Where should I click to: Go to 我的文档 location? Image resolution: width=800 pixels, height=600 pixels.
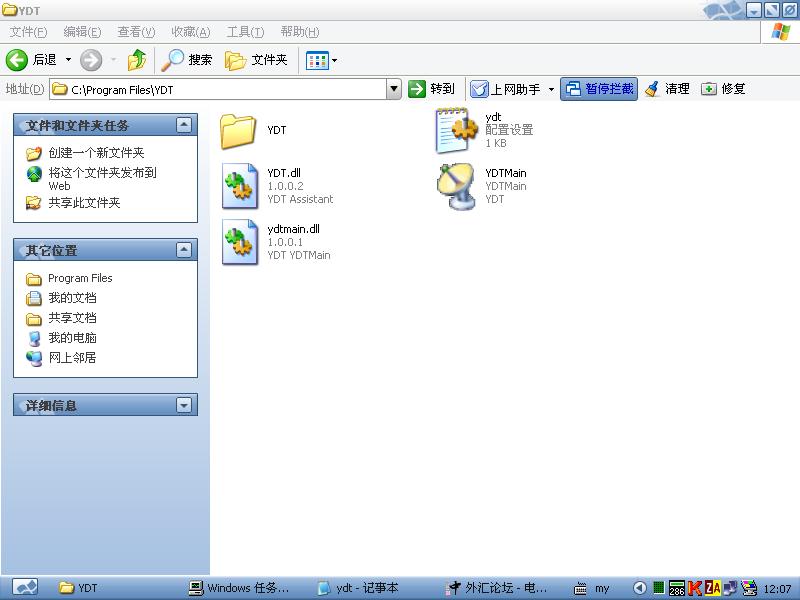(x=72, y=298)
